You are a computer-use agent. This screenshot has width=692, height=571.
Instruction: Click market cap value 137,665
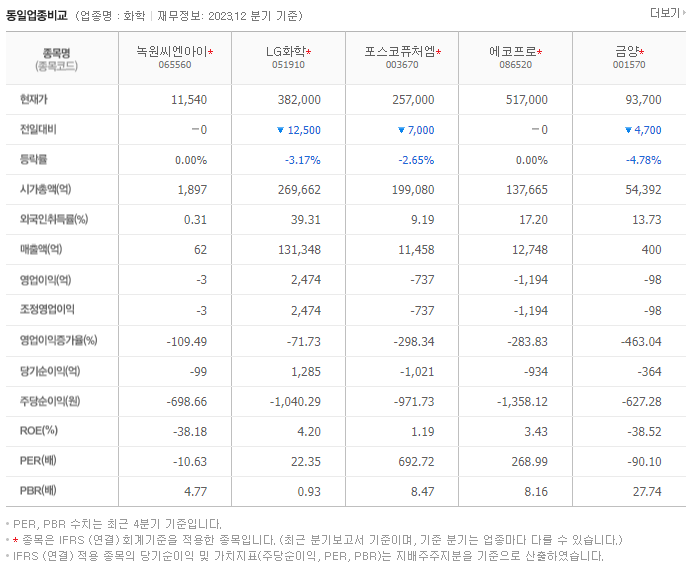pos(527,190)
